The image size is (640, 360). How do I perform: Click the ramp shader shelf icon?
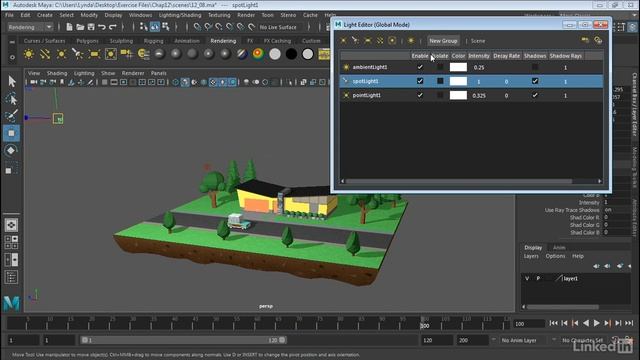258,54
